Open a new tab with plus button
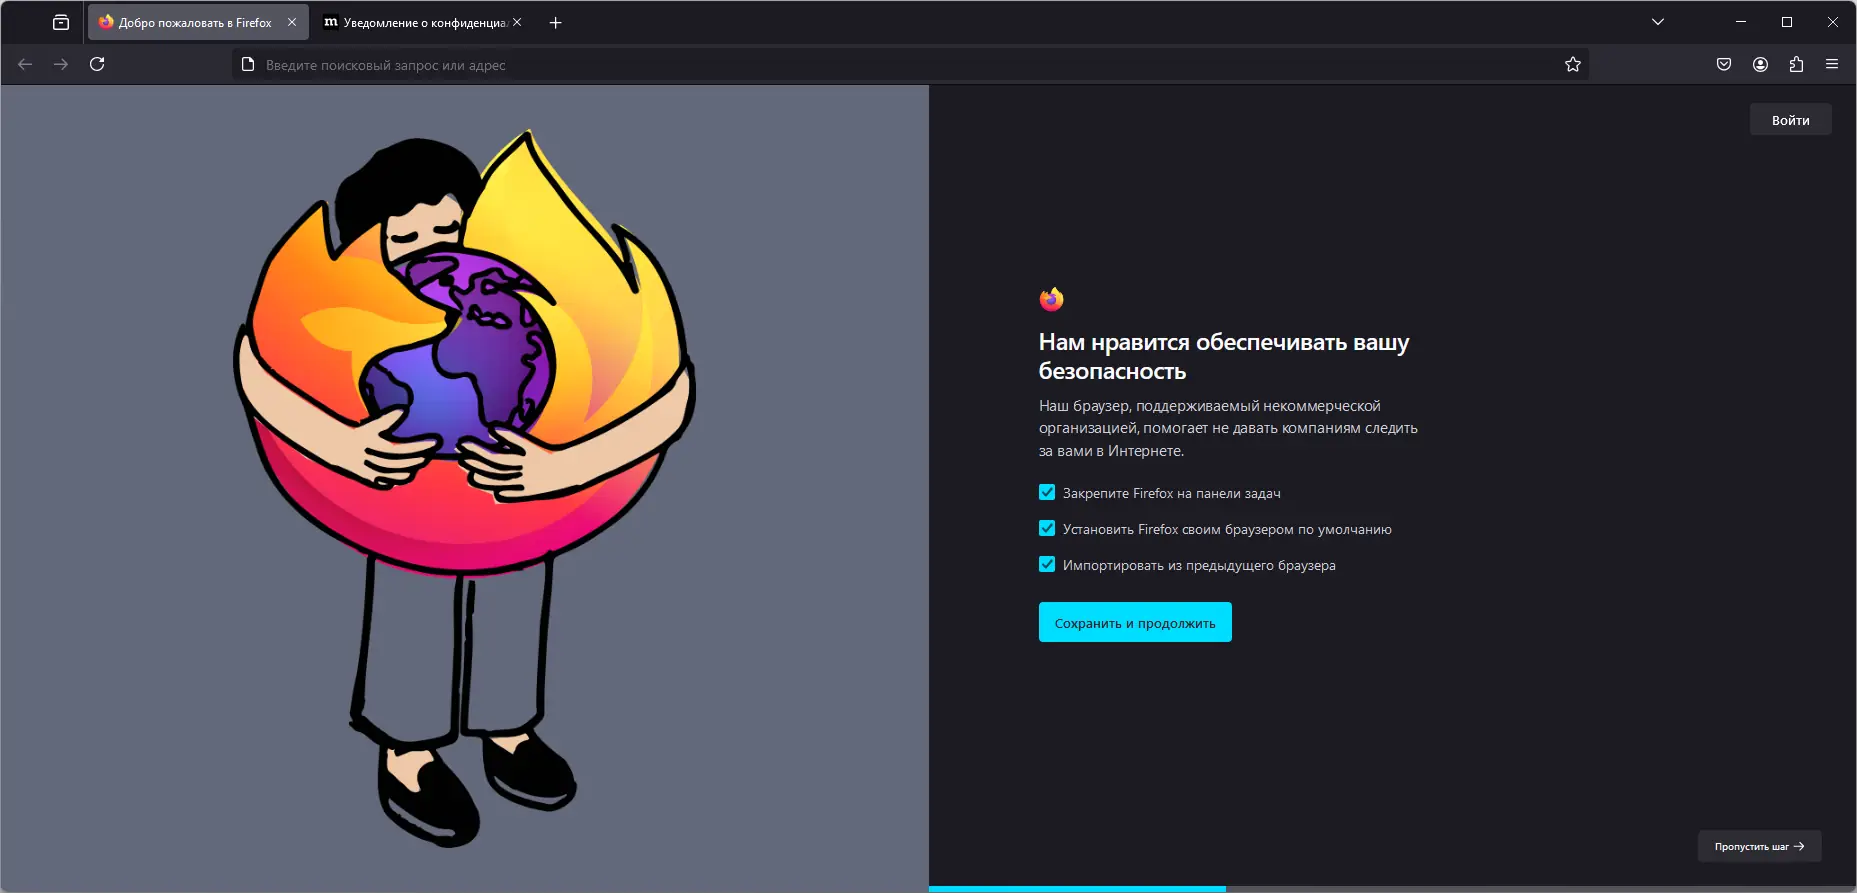 (x=556, y=22)
